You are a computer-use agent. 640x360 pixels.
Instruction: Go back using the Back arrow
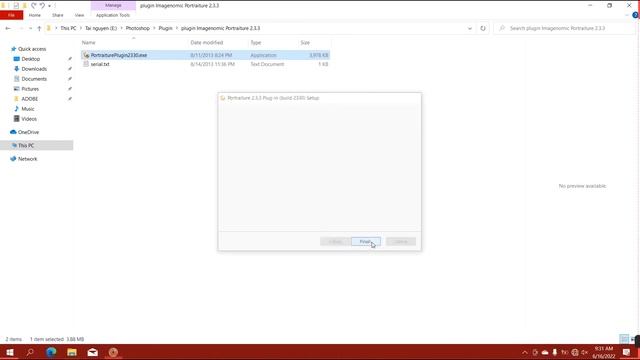point(8,28)
